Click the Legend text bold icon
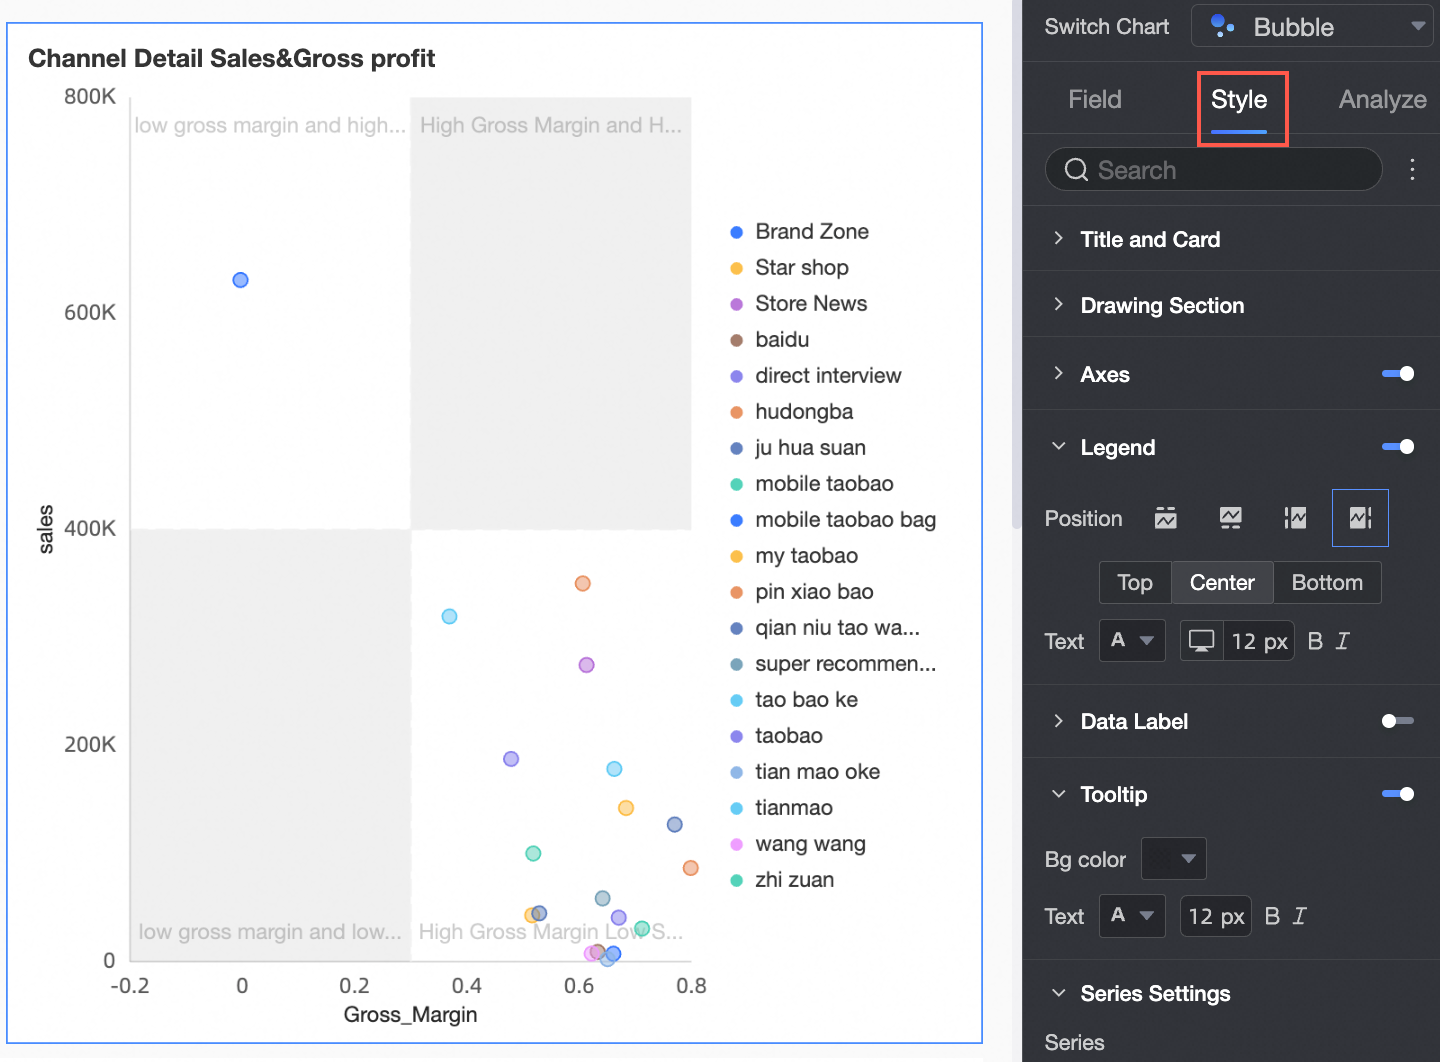The width and height of the screenshot is (1440, 1062). 1315,641
